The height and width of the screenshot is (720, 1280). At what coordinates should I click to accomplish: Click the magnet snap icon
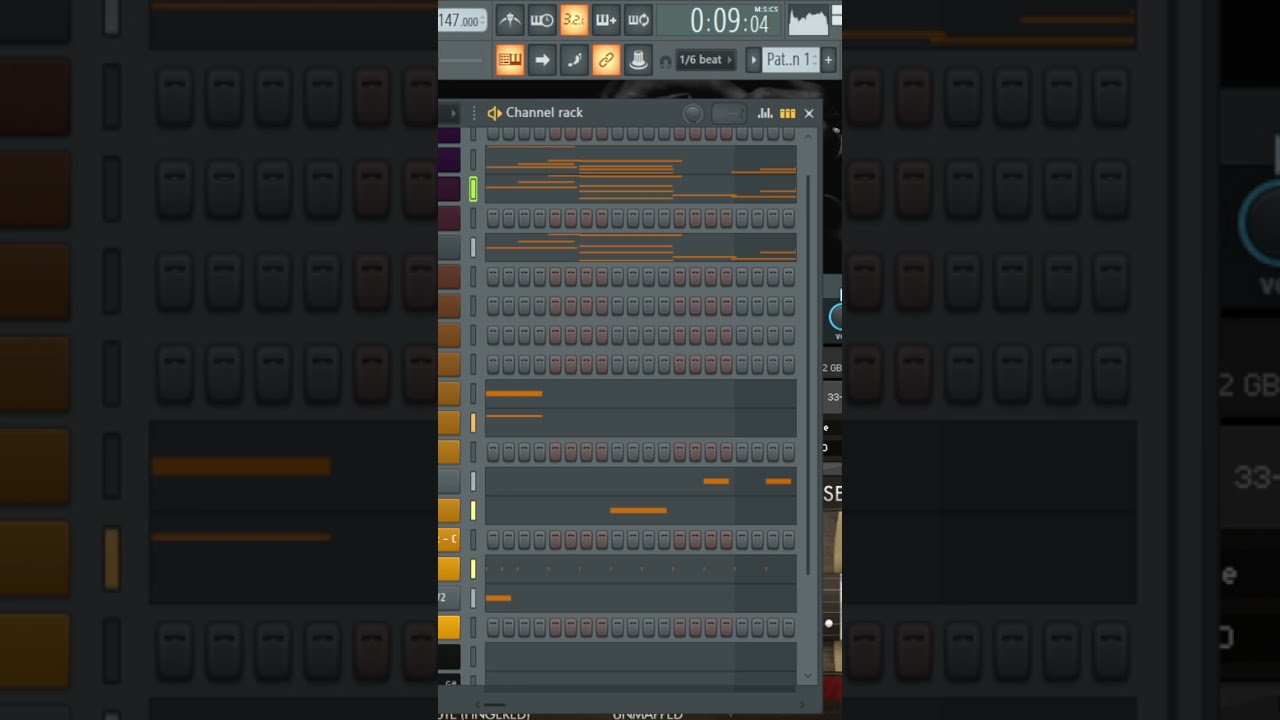coord(666,61)
